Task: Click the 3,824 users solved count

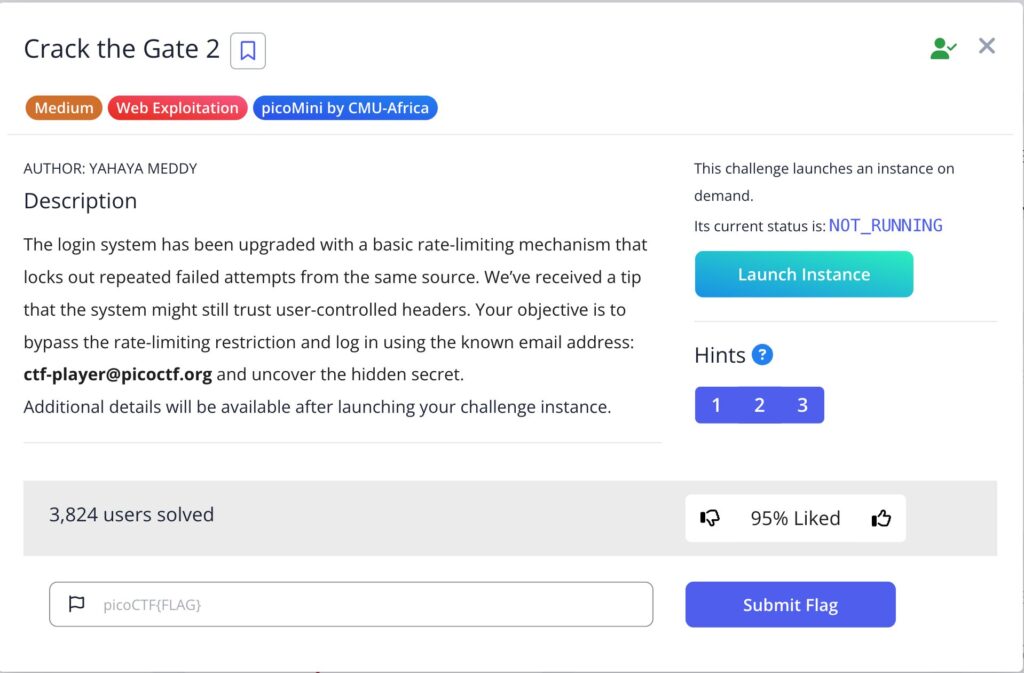Action: pyautogui.click(x=131, y=515)
